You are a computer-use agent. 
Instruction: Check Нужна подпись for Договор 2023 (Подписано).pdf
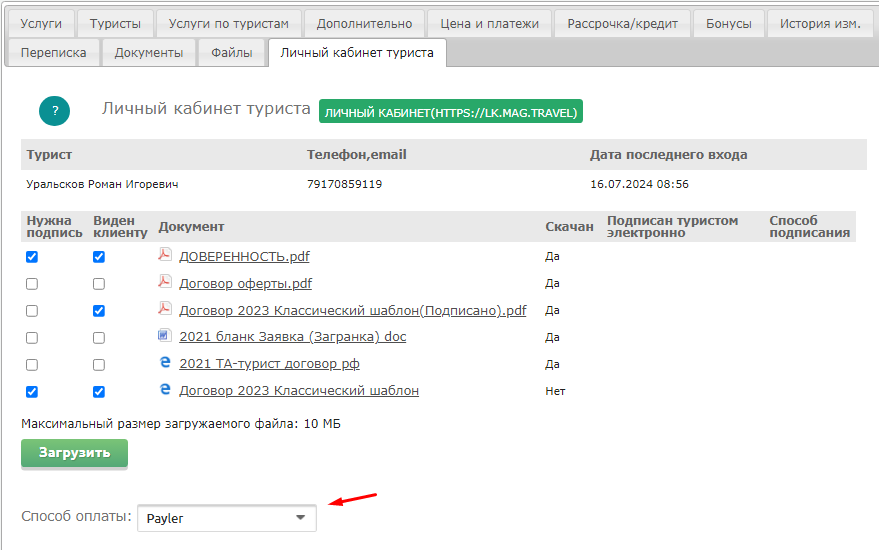pos(32,311)
